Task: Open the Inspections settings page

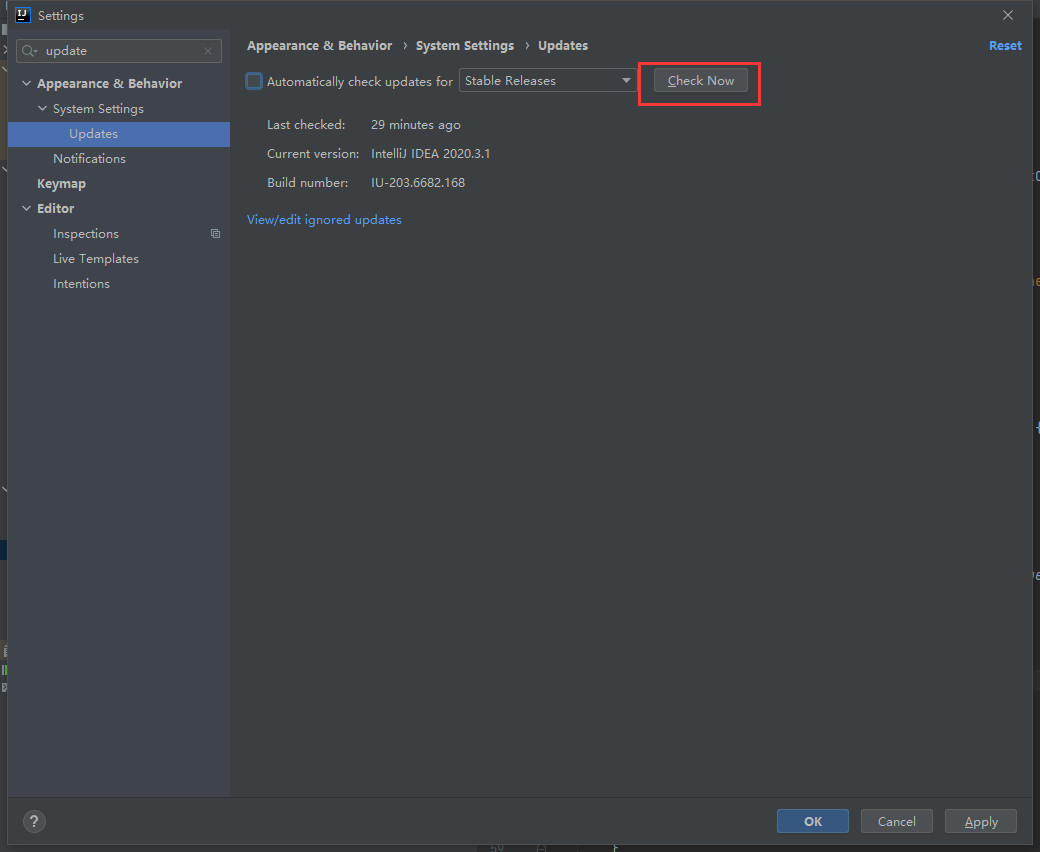Action: click(86, 233)
